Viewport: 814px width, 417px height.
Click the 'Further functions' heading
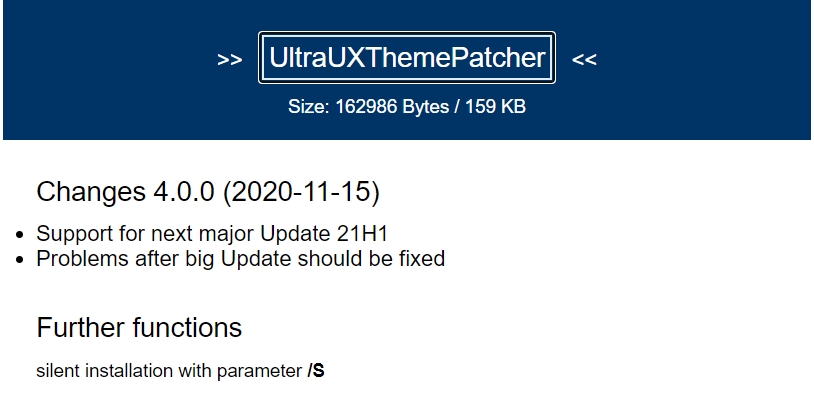[139, 328]
